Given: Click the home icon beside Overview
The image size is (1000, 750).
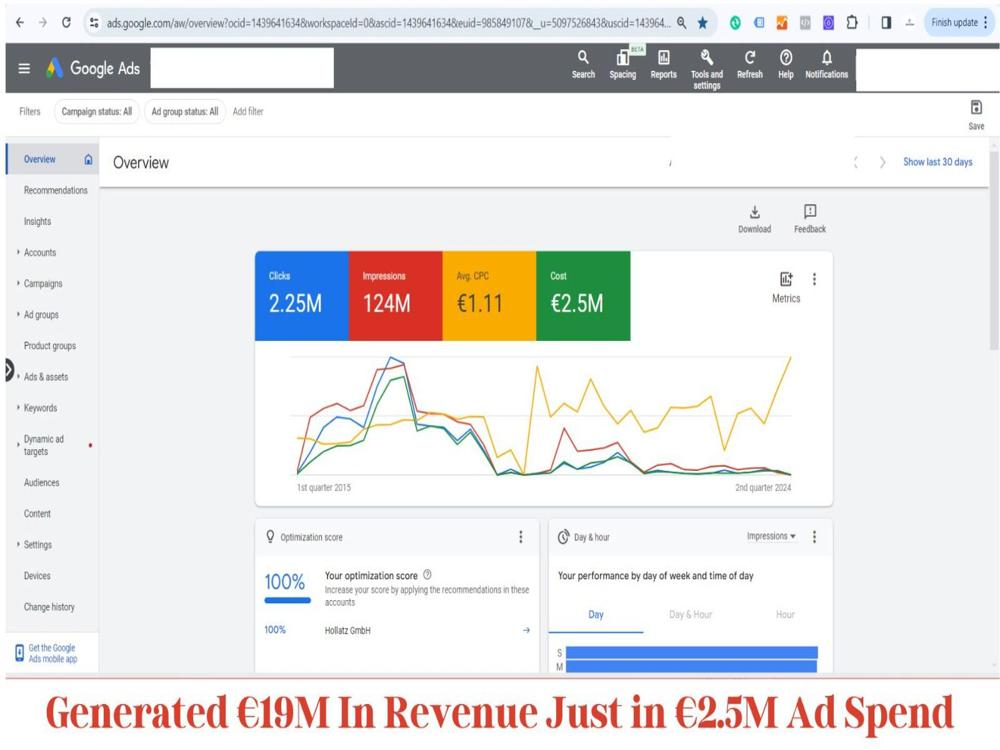Looking at the screenshot, I should point(88,159).
